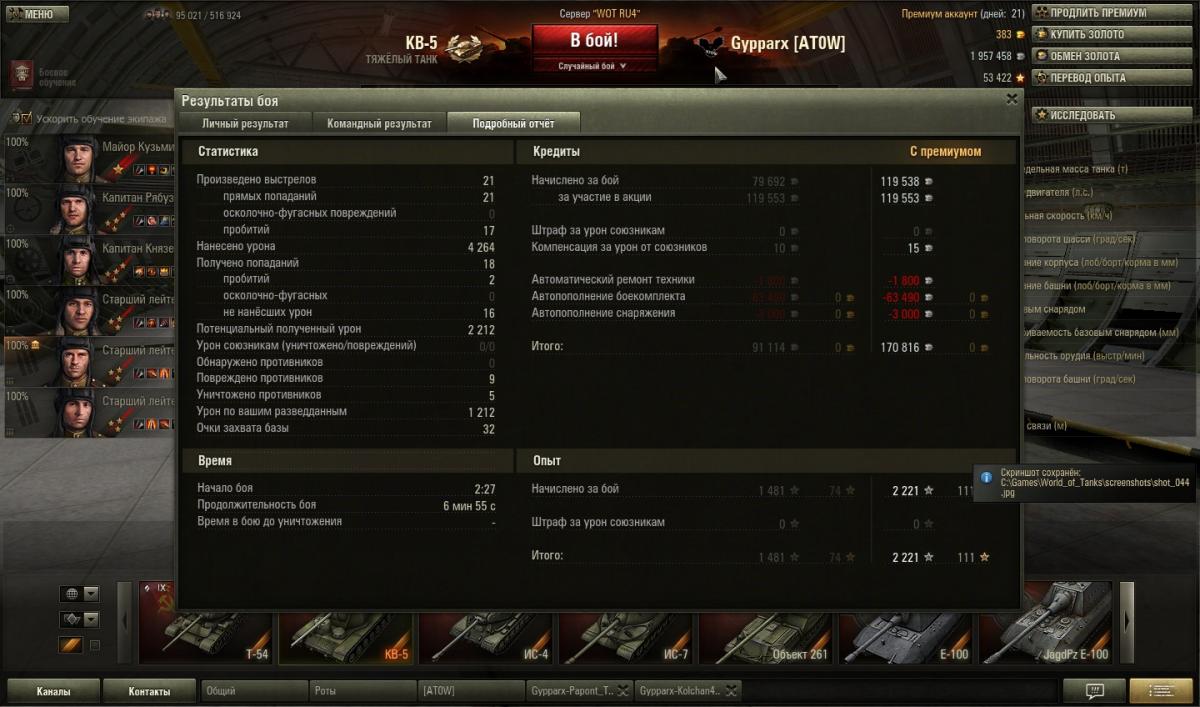Switch to the Личный результат tab
The image size is (1200, 707).
click(x=245, y=123)
